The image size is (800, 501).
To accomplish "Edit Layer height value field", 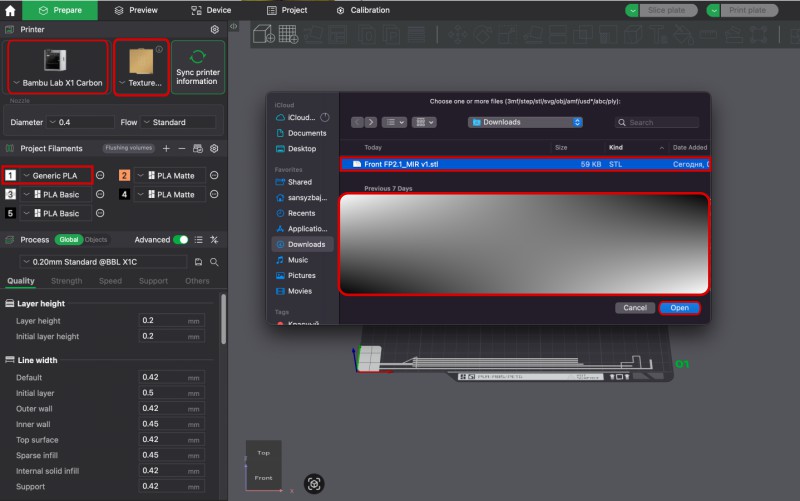I will click(171, 320).
